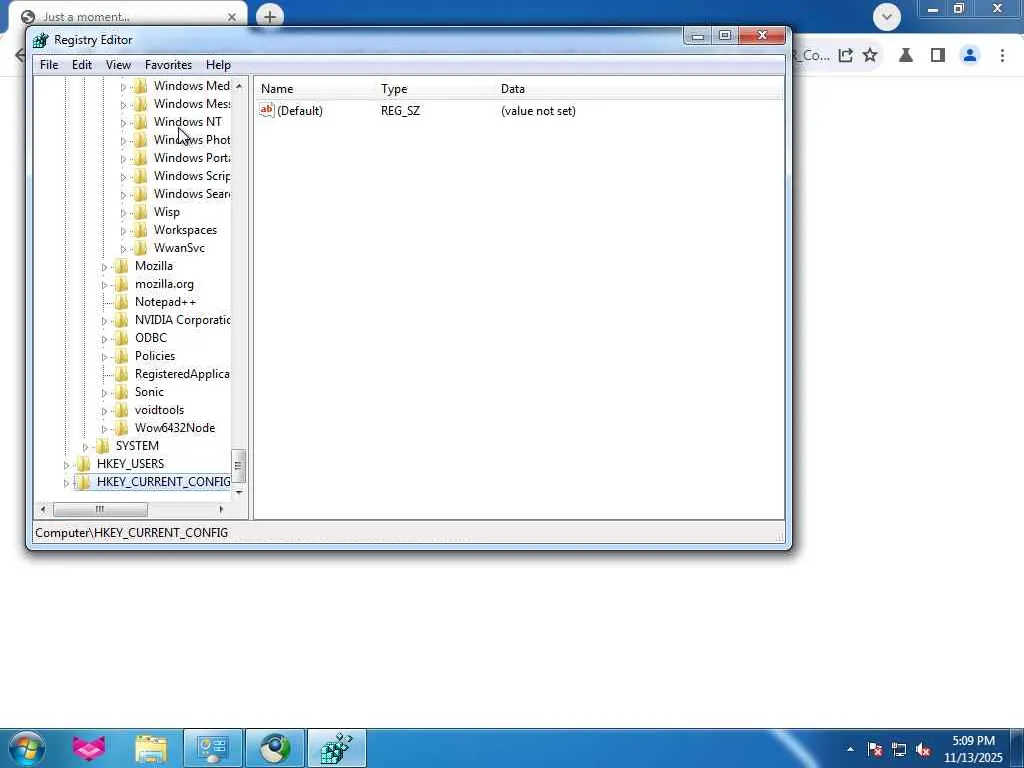Open the Help menu
Screen dimensions: 1024x768
pyautogui.click(x=218, y=65)
